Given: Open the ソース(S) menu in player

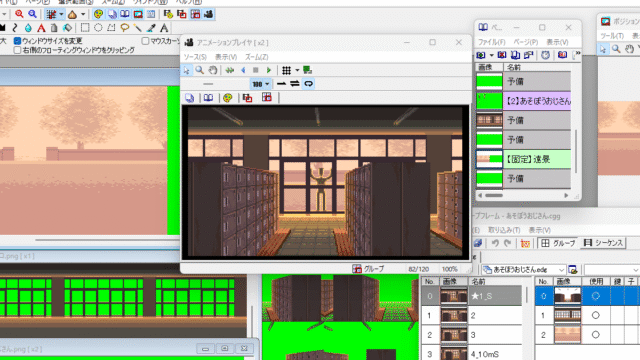Looking at the screenshot, I should 195,57.
